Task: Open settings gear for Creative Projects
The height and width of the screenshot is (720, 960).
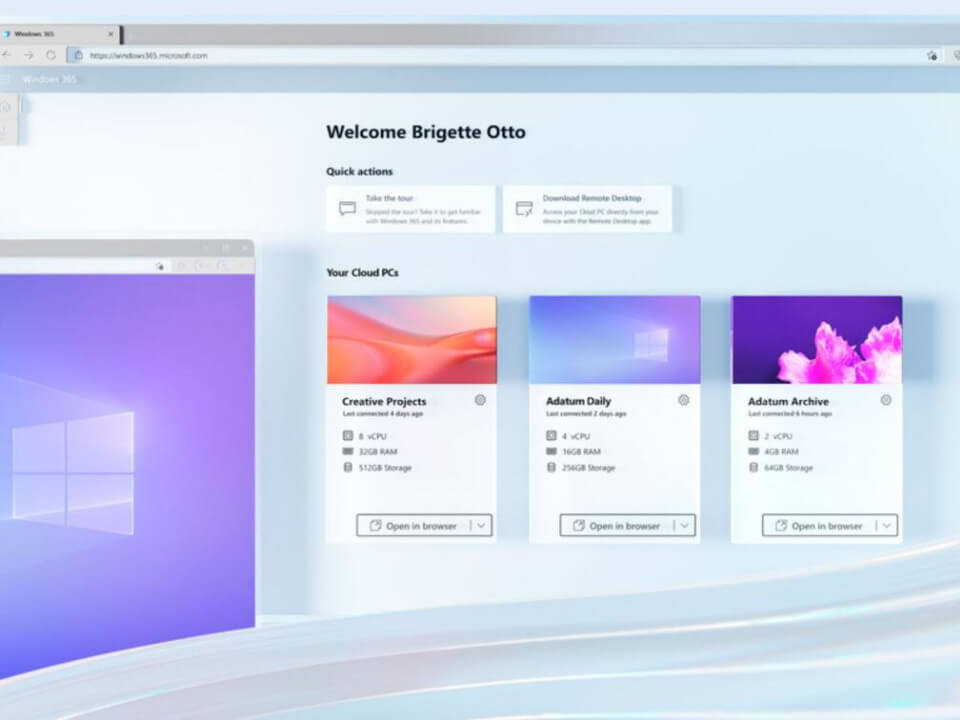Action: coord(480,400)
